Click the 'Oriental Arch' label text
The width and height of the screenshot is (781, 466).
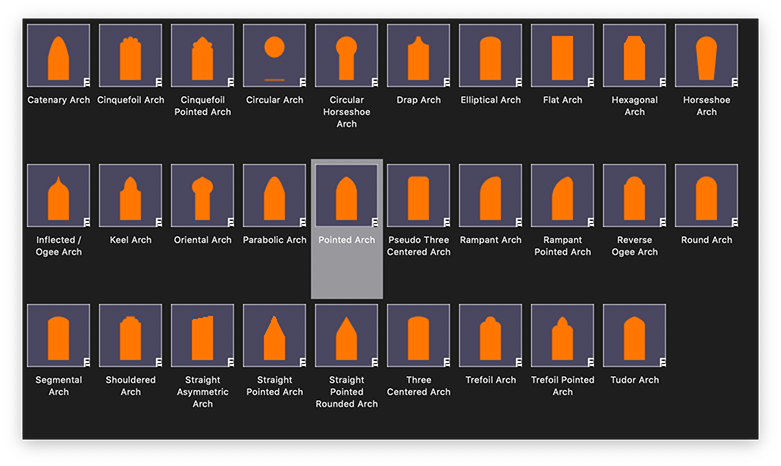(203, 240)
